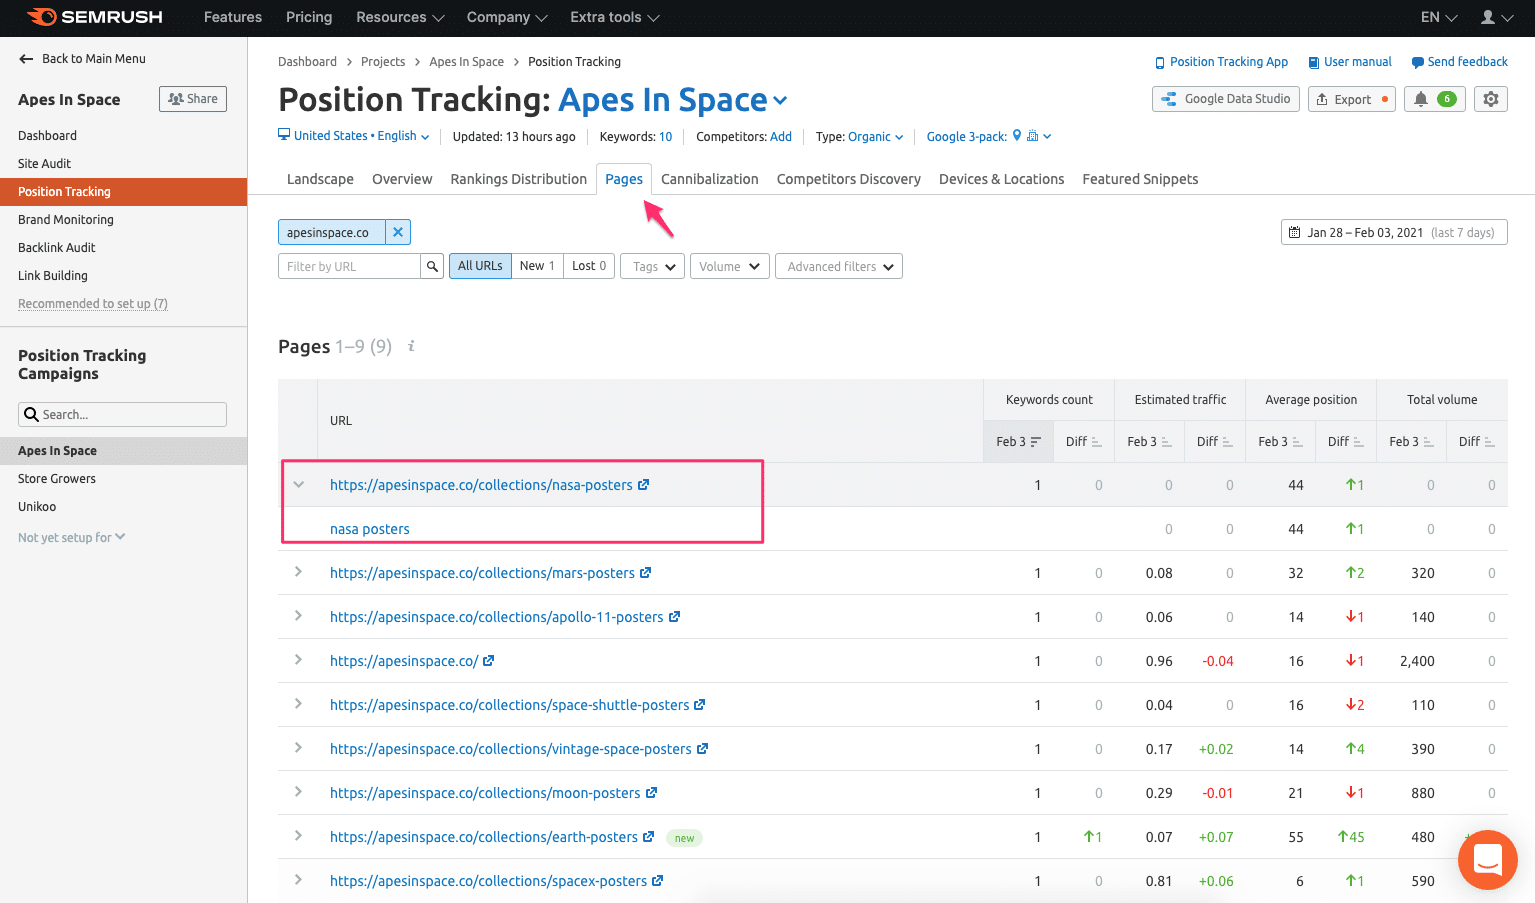The height and width of the screenshot is (903, 1535).
Task: Open United States English location dropdown
Action: click(x=354, y=136)
